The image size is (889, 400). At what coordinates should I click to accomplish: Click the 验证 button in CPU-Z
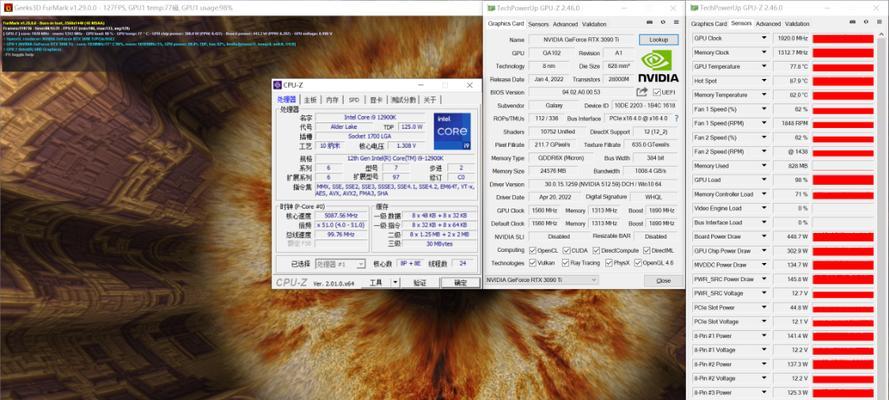419,282
